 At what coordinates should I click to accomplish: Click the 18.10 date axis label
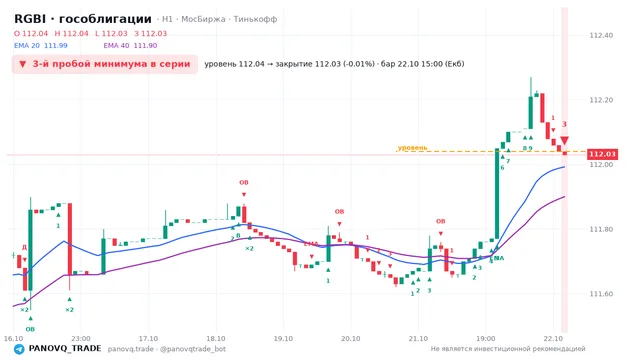pos(216,338)
